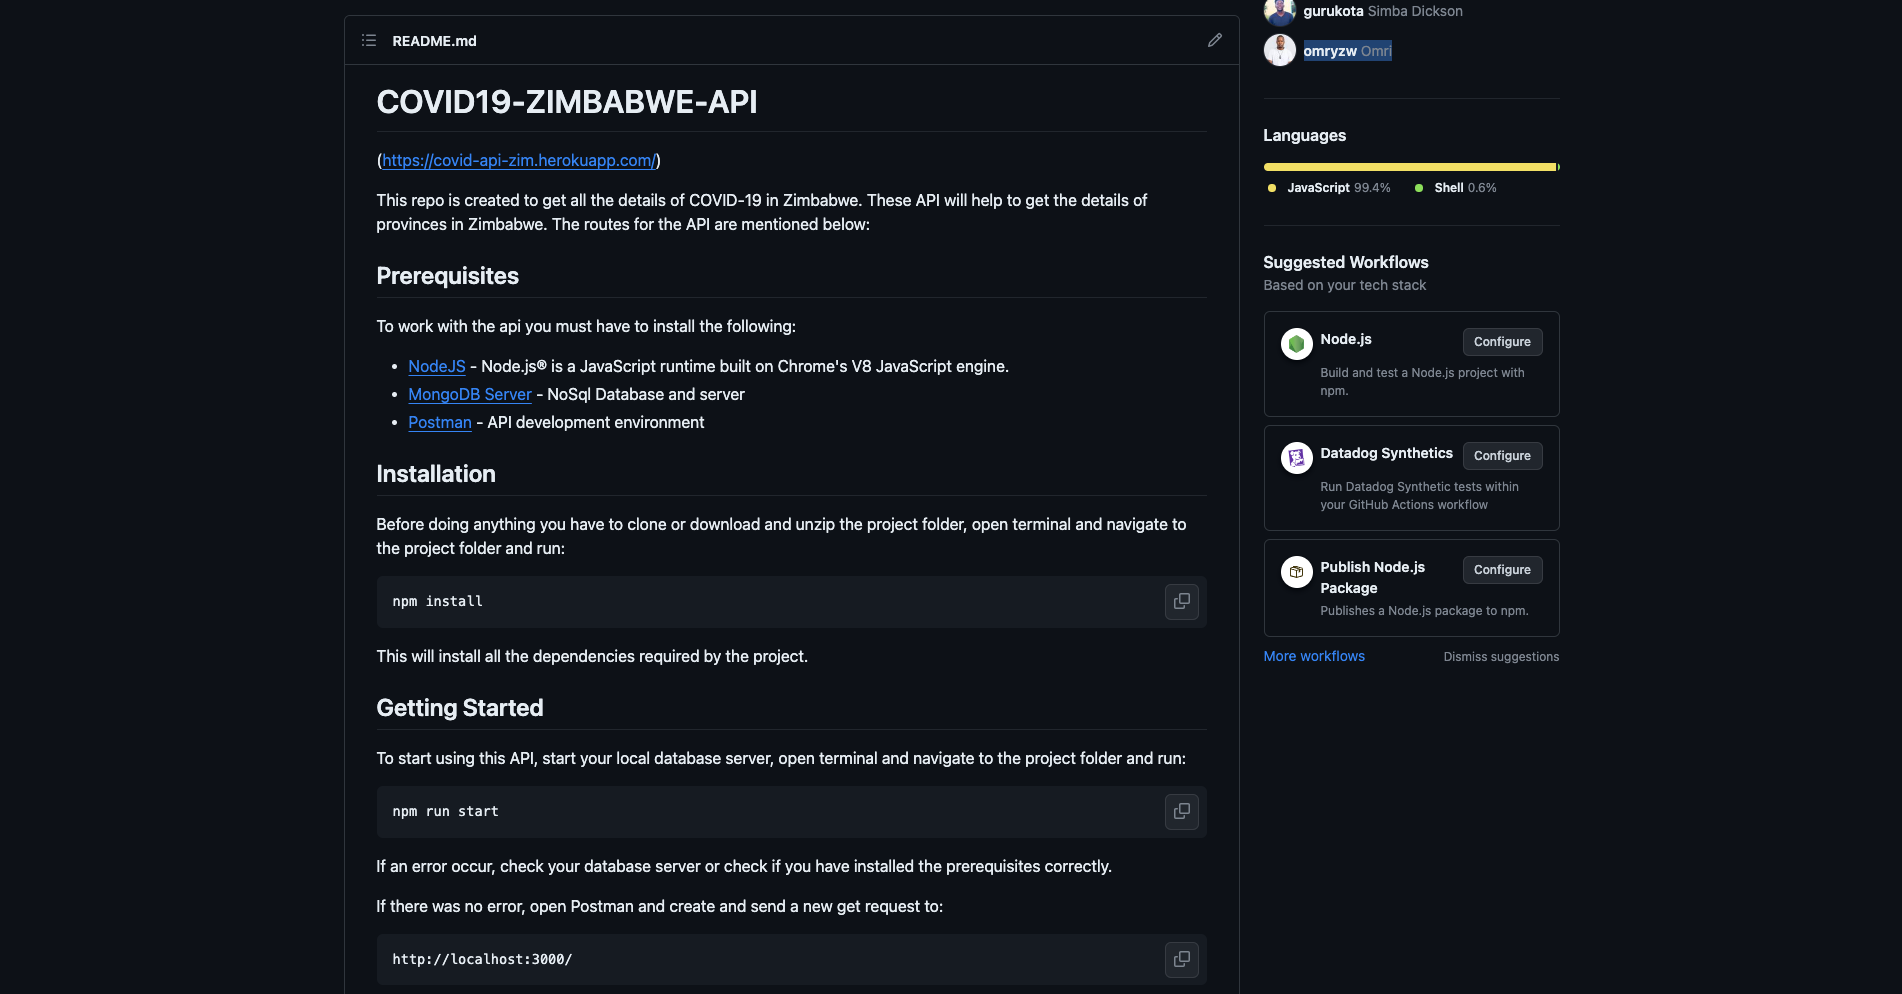Viewport: 1902px width, 994px height.
Task: Follow the NodeJS prerequisite link
Action: [437, 366]
